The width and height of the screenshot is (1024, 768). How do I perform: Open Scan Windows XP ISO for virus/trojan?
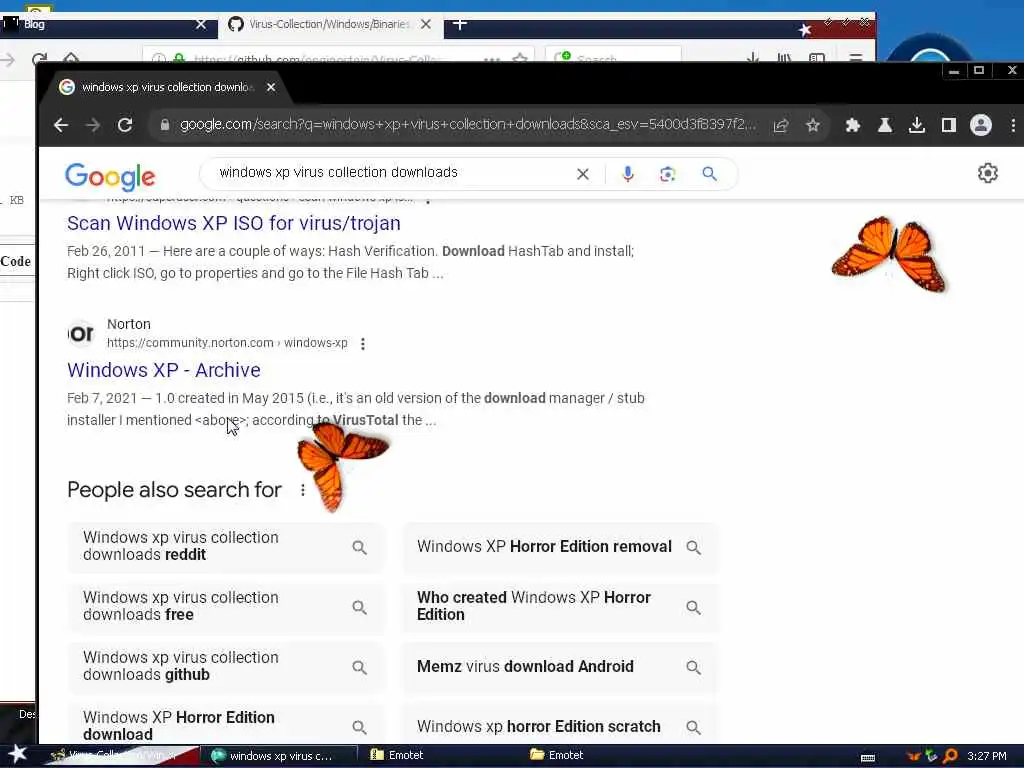[234, 223]
